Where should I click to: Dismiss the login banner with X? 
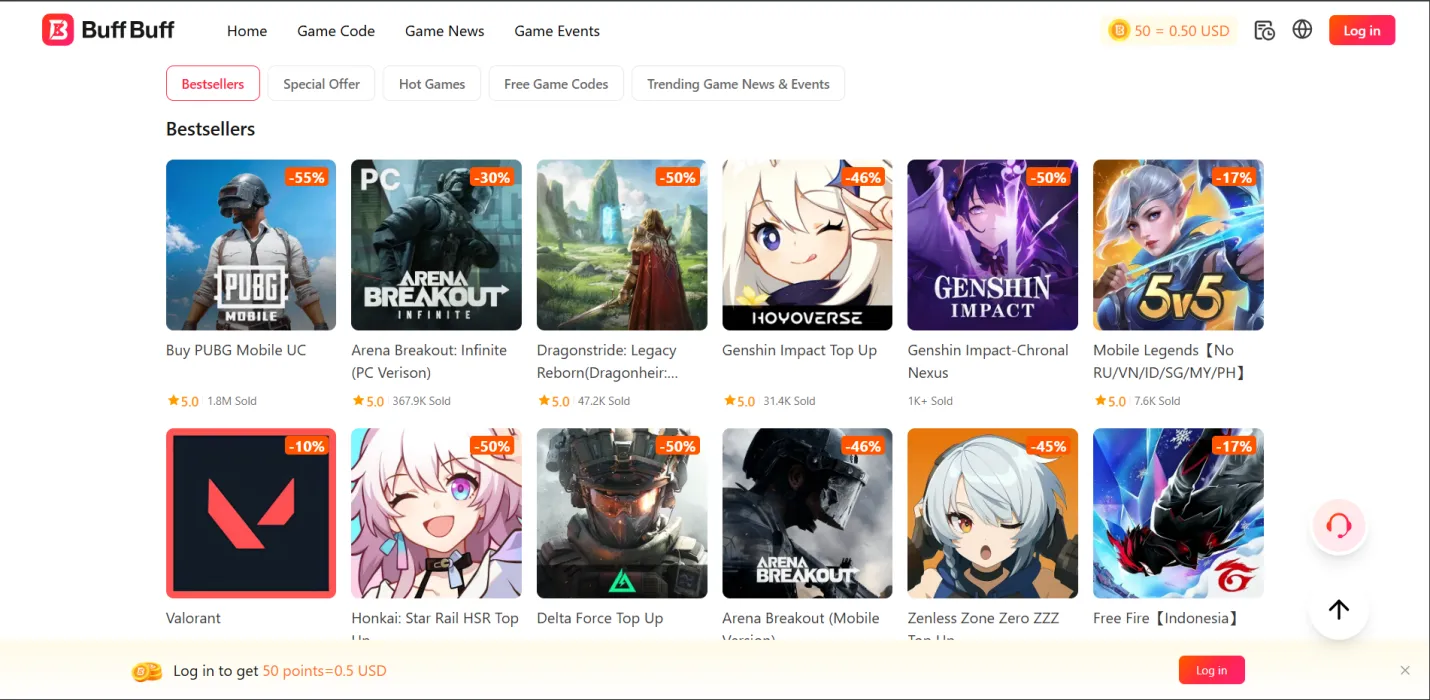click(x=1405, y=670)
